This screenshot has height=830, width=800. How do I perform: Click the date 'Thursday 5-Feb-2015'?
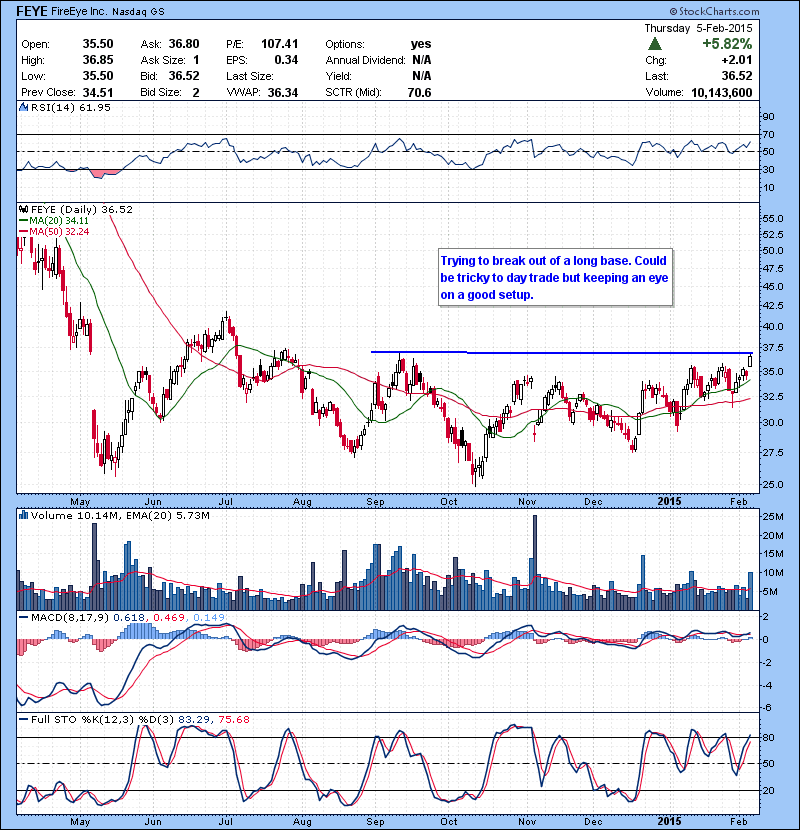tap(698, 28)
